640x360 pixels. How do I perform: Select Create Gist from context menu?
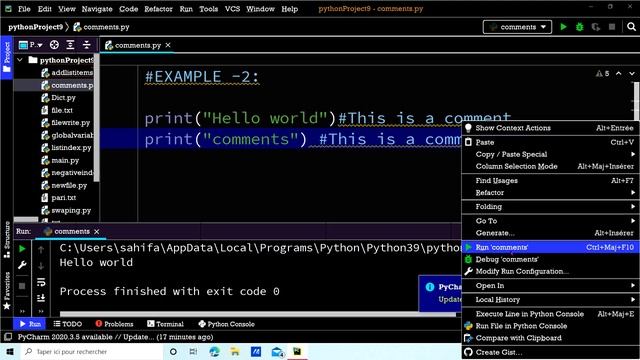pos(551,352)
